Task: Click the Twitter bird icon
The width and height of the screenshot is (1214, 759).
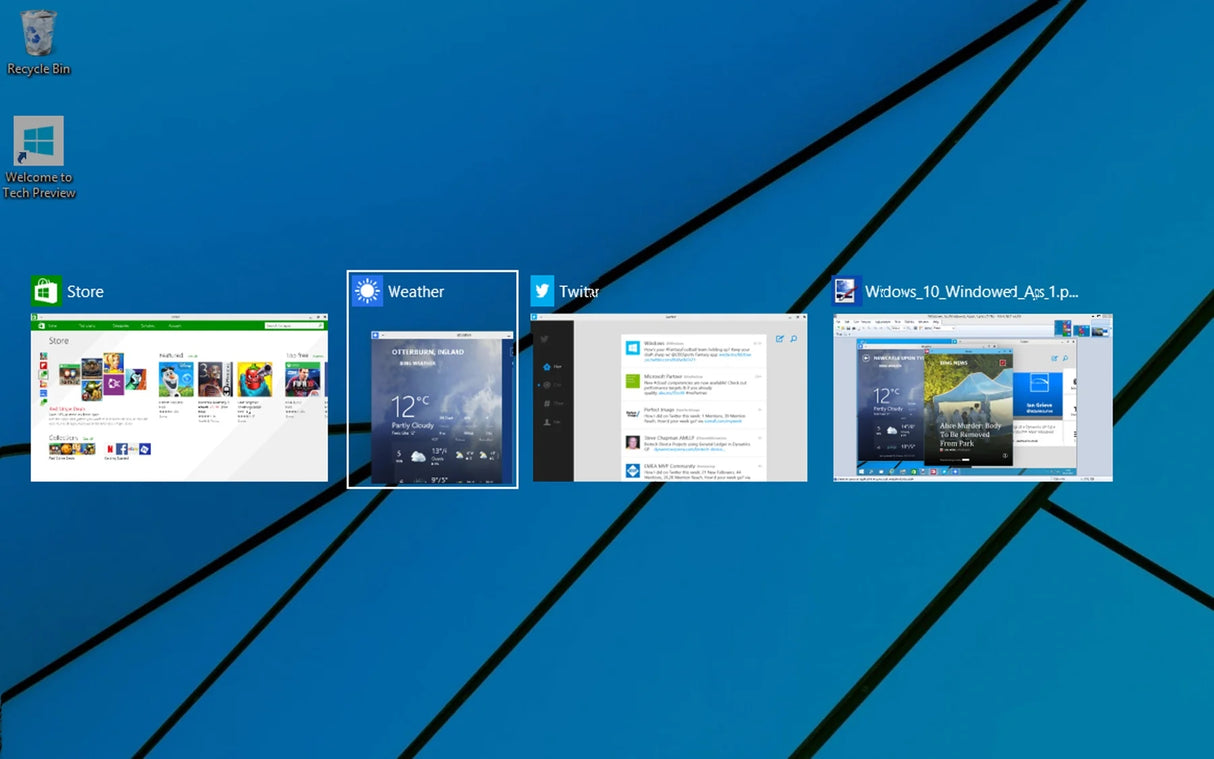Action: coord(542,290)
